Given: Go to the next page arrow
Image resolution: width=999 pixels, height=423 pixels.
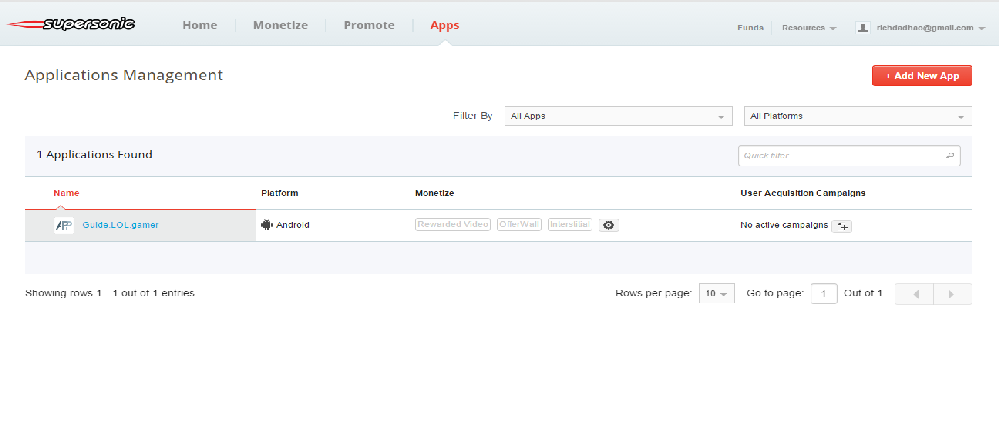Looking at the screenshot, I should coord(952,294).
